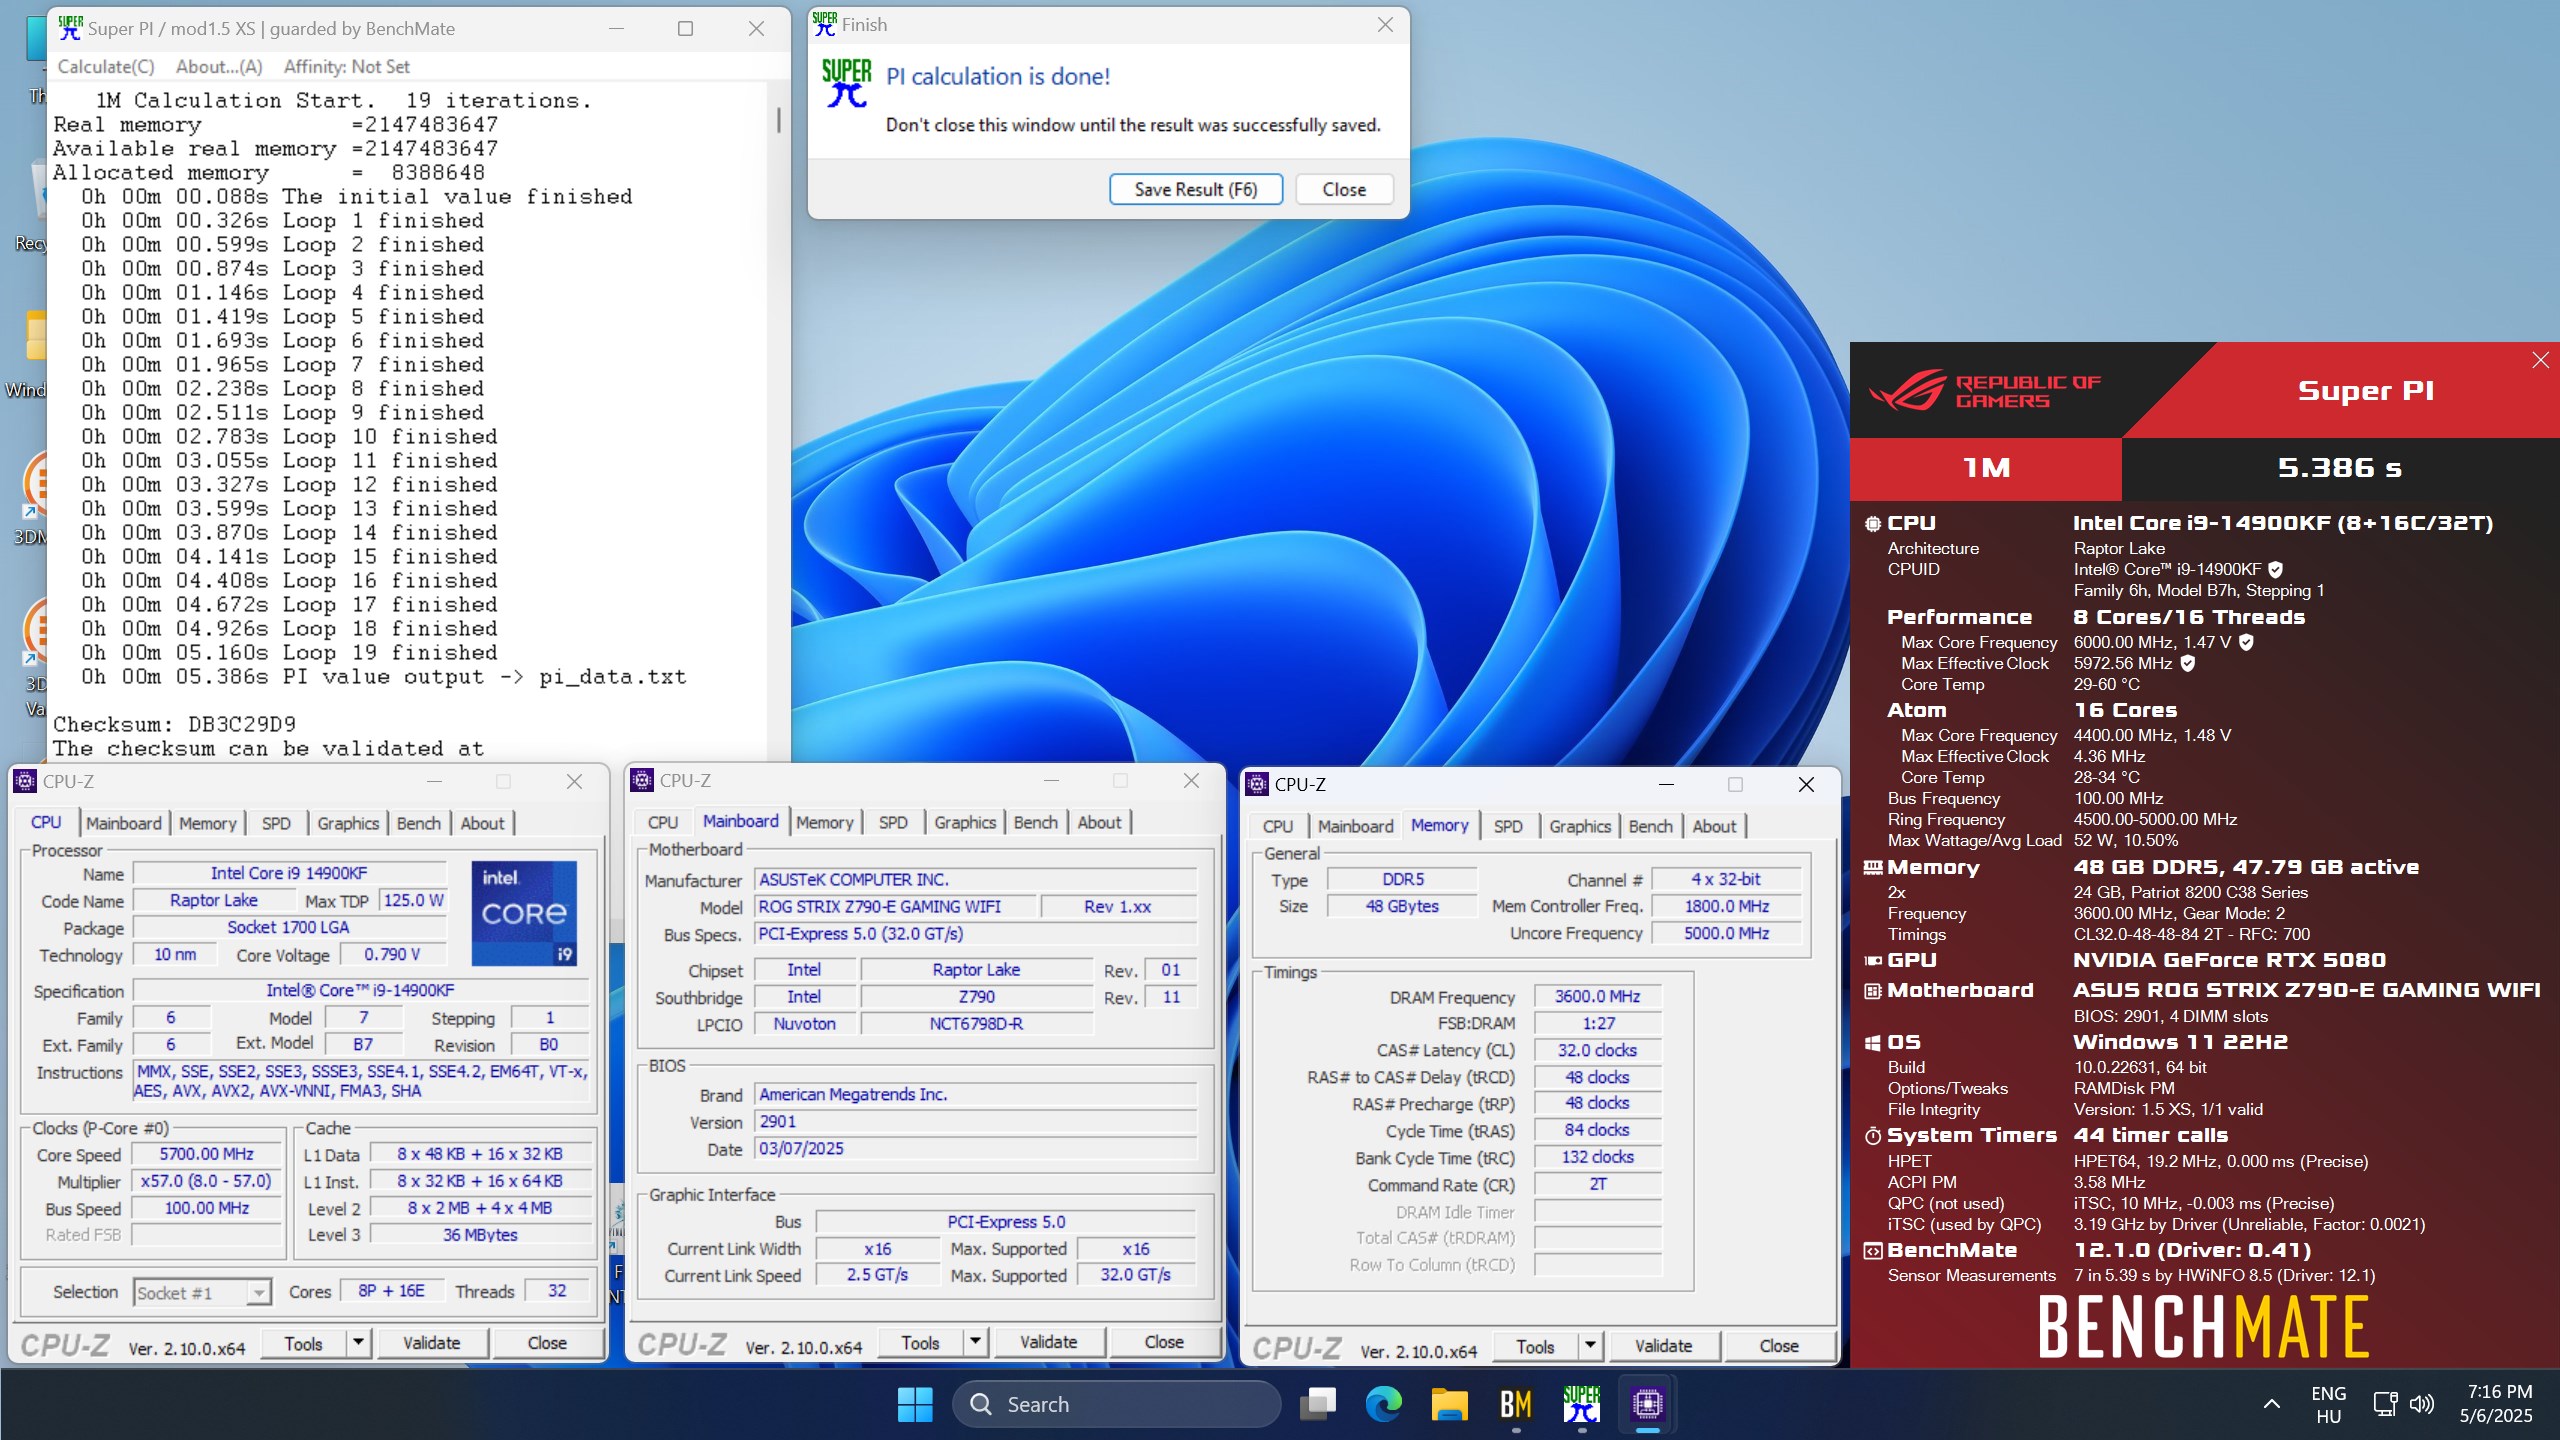
Task: Show hidden system tray icons
Action: (x=2272, y=1404)
